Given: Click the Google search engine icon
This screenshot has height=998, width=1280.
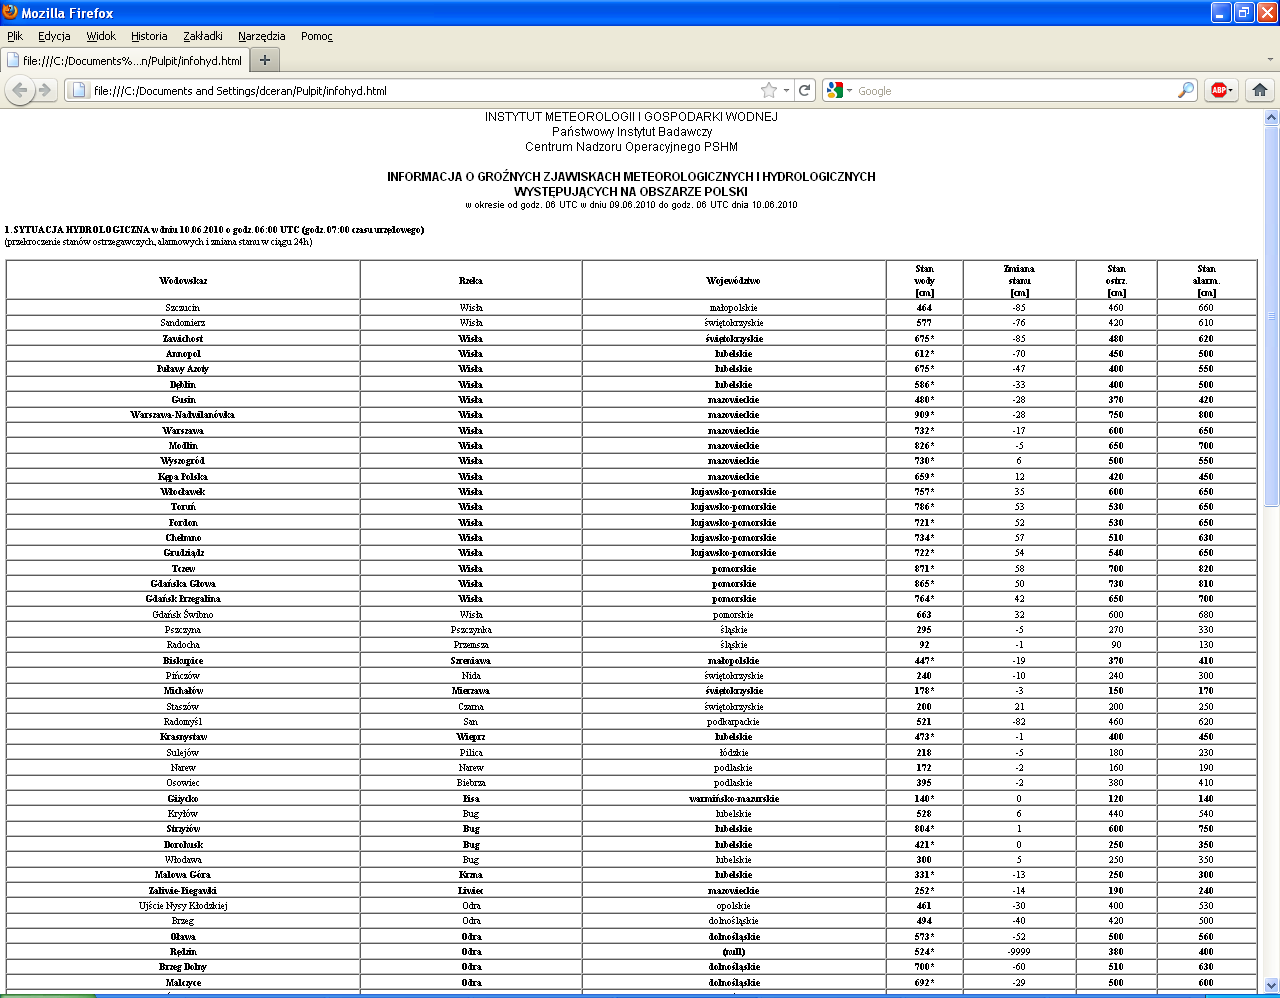Looking at the screenshot, I should pyautogui.click(x=835, y=90).
